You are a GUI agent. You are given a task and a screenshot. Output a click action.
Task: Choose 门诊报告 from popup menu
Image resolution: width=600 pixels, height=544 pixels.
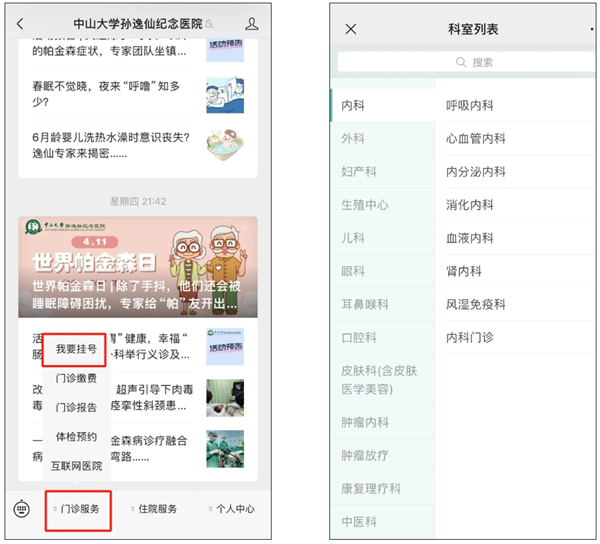pos(76,407)
